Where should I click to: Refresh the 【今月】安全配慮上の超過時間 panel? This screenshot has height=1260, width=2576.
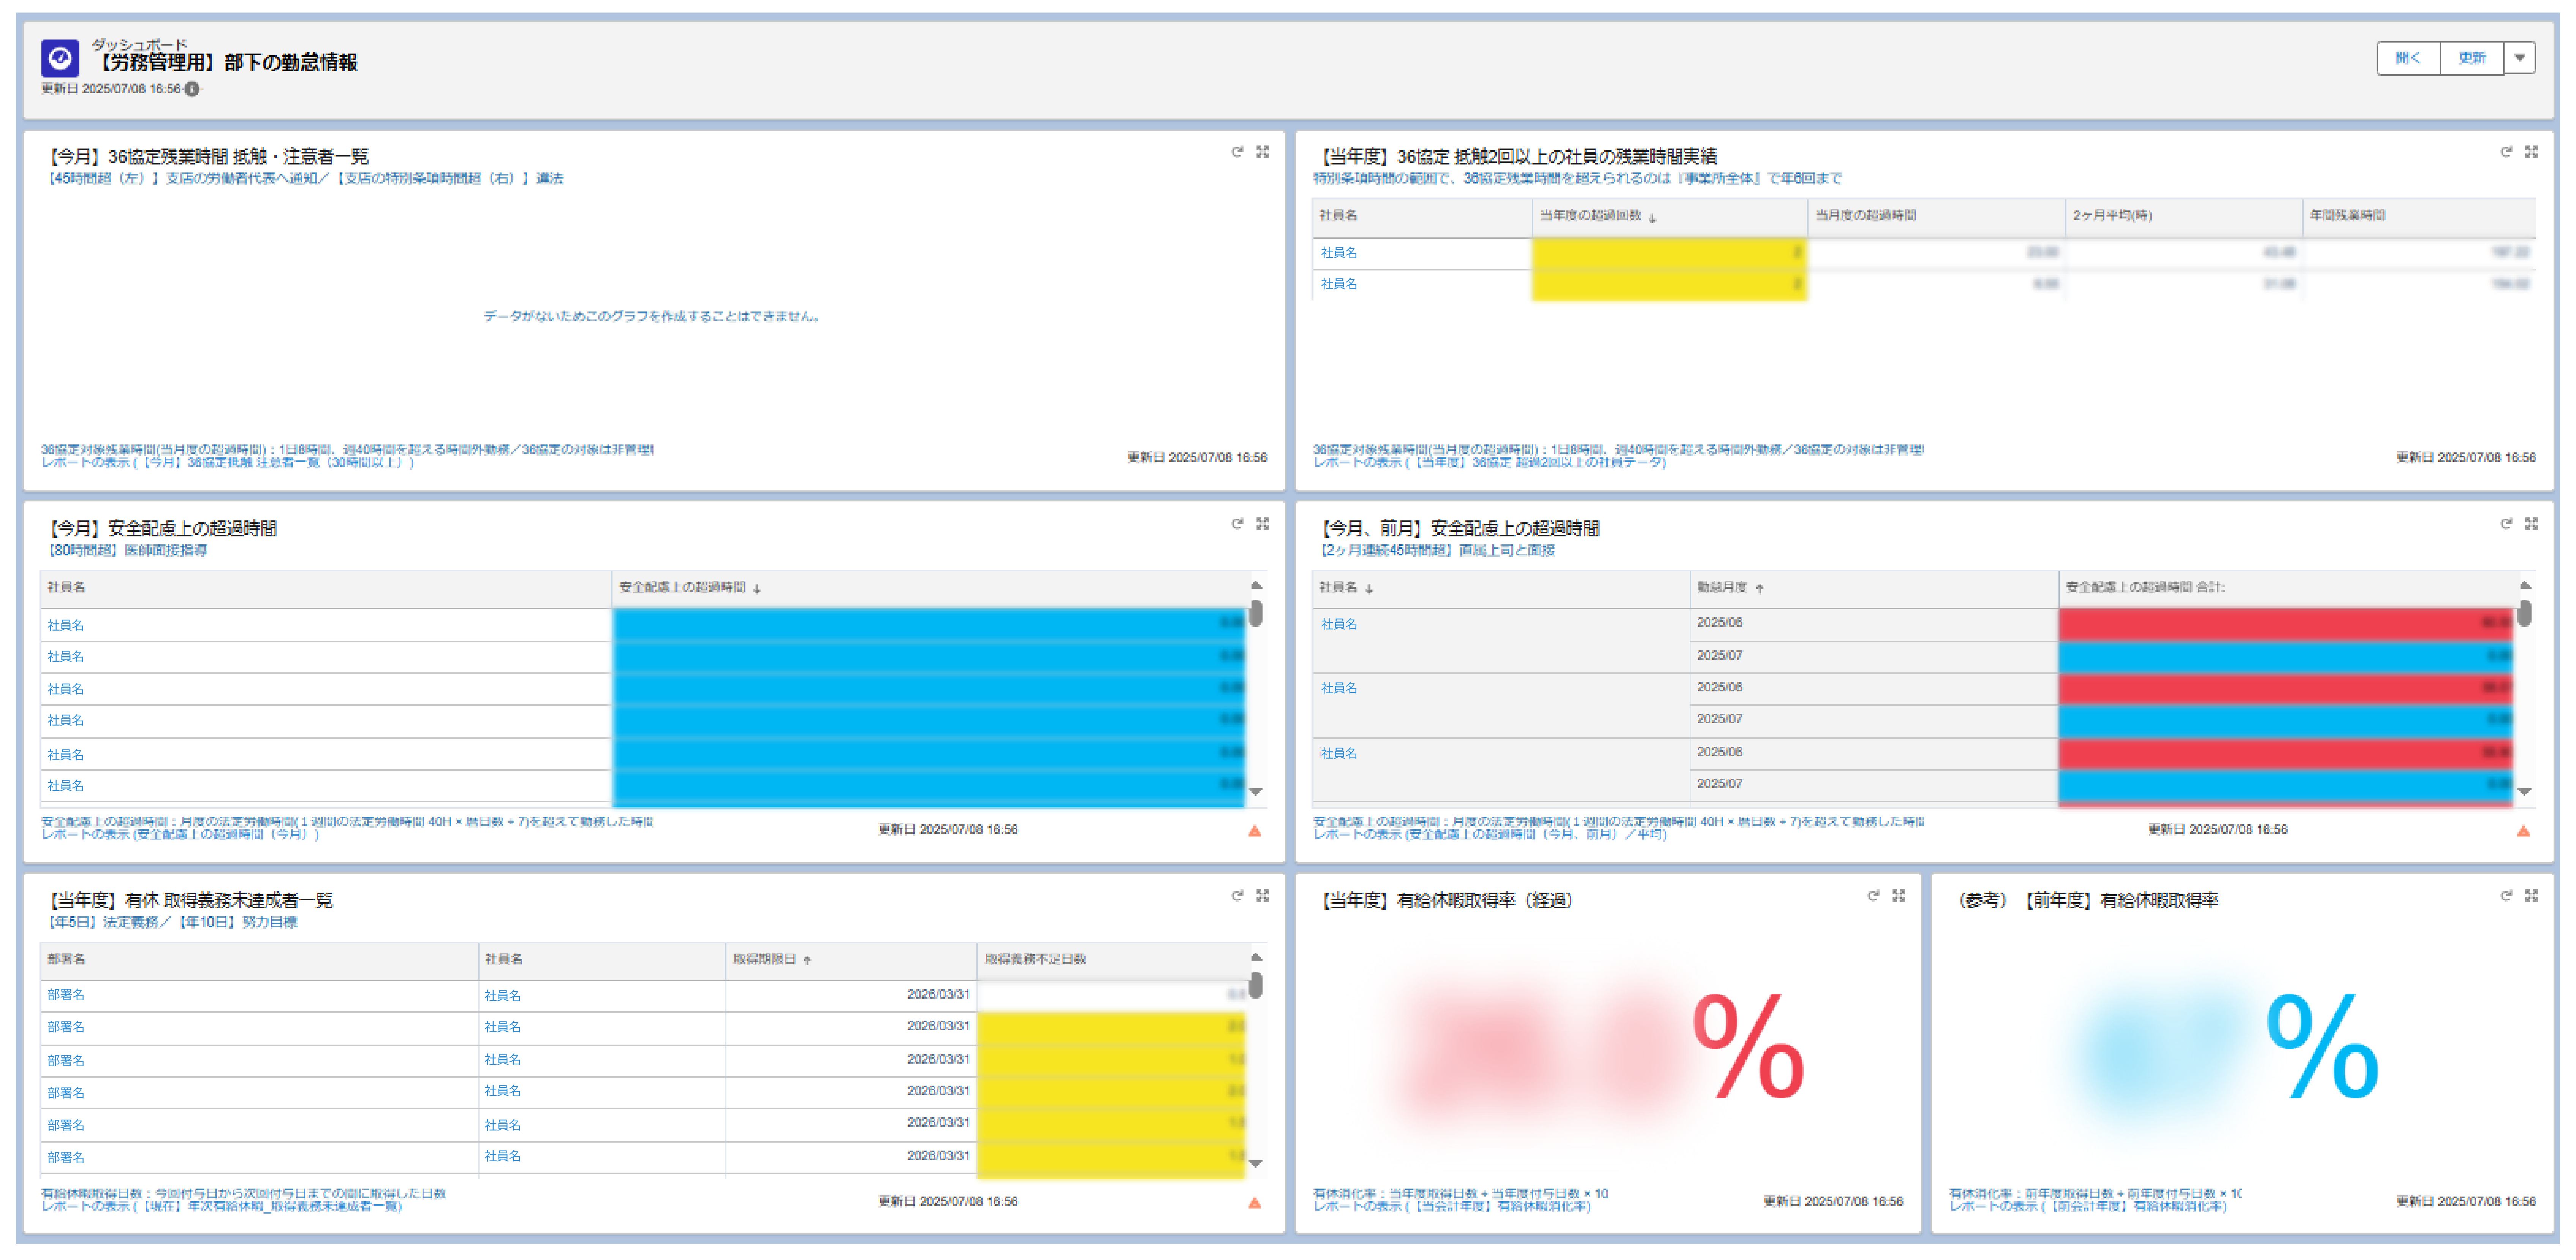1237,524
